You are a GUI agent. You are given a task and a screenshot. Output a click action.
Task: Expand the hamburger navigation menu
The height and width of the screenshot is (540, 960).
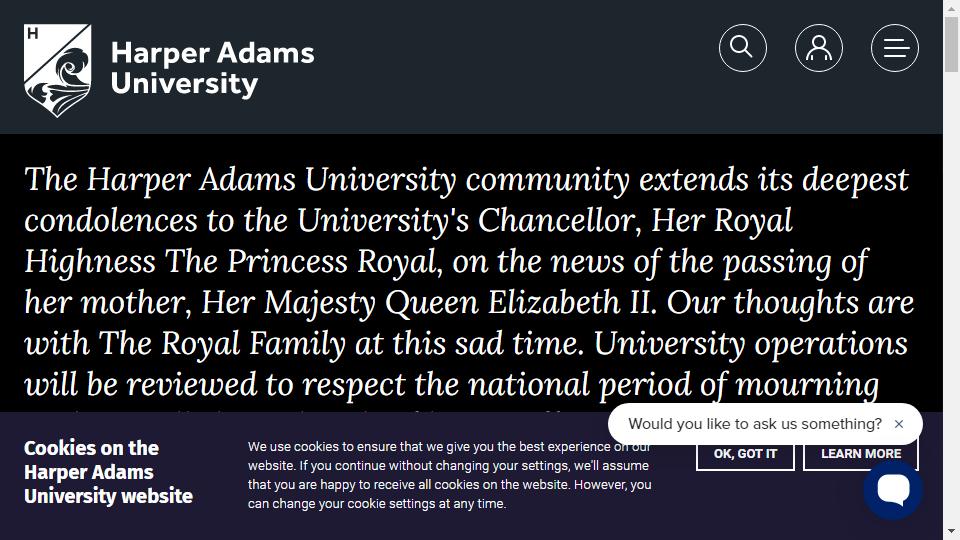[894, 48]
